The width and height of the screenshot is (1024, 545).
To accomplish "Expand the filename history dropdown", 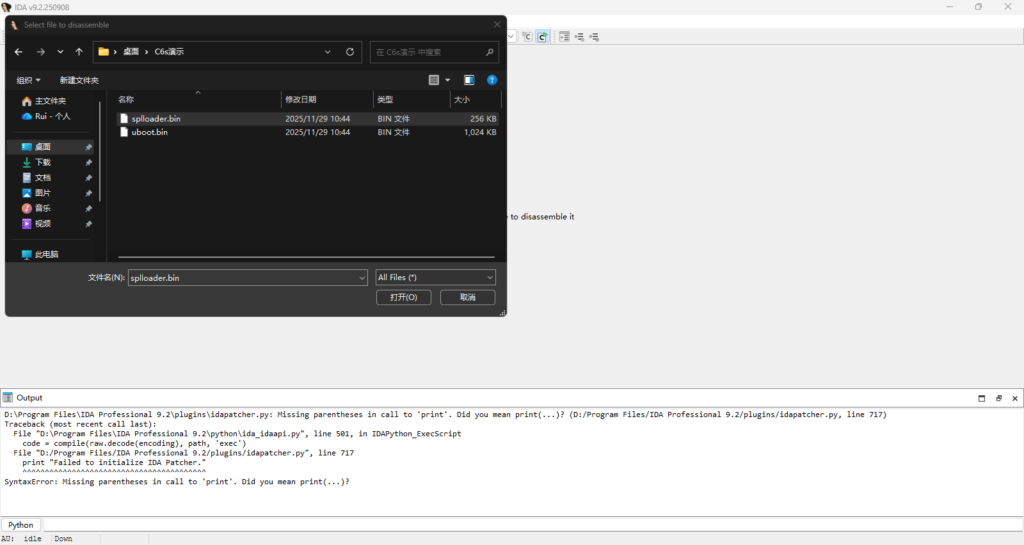I will pyautogui.click(x=362, y=277).
